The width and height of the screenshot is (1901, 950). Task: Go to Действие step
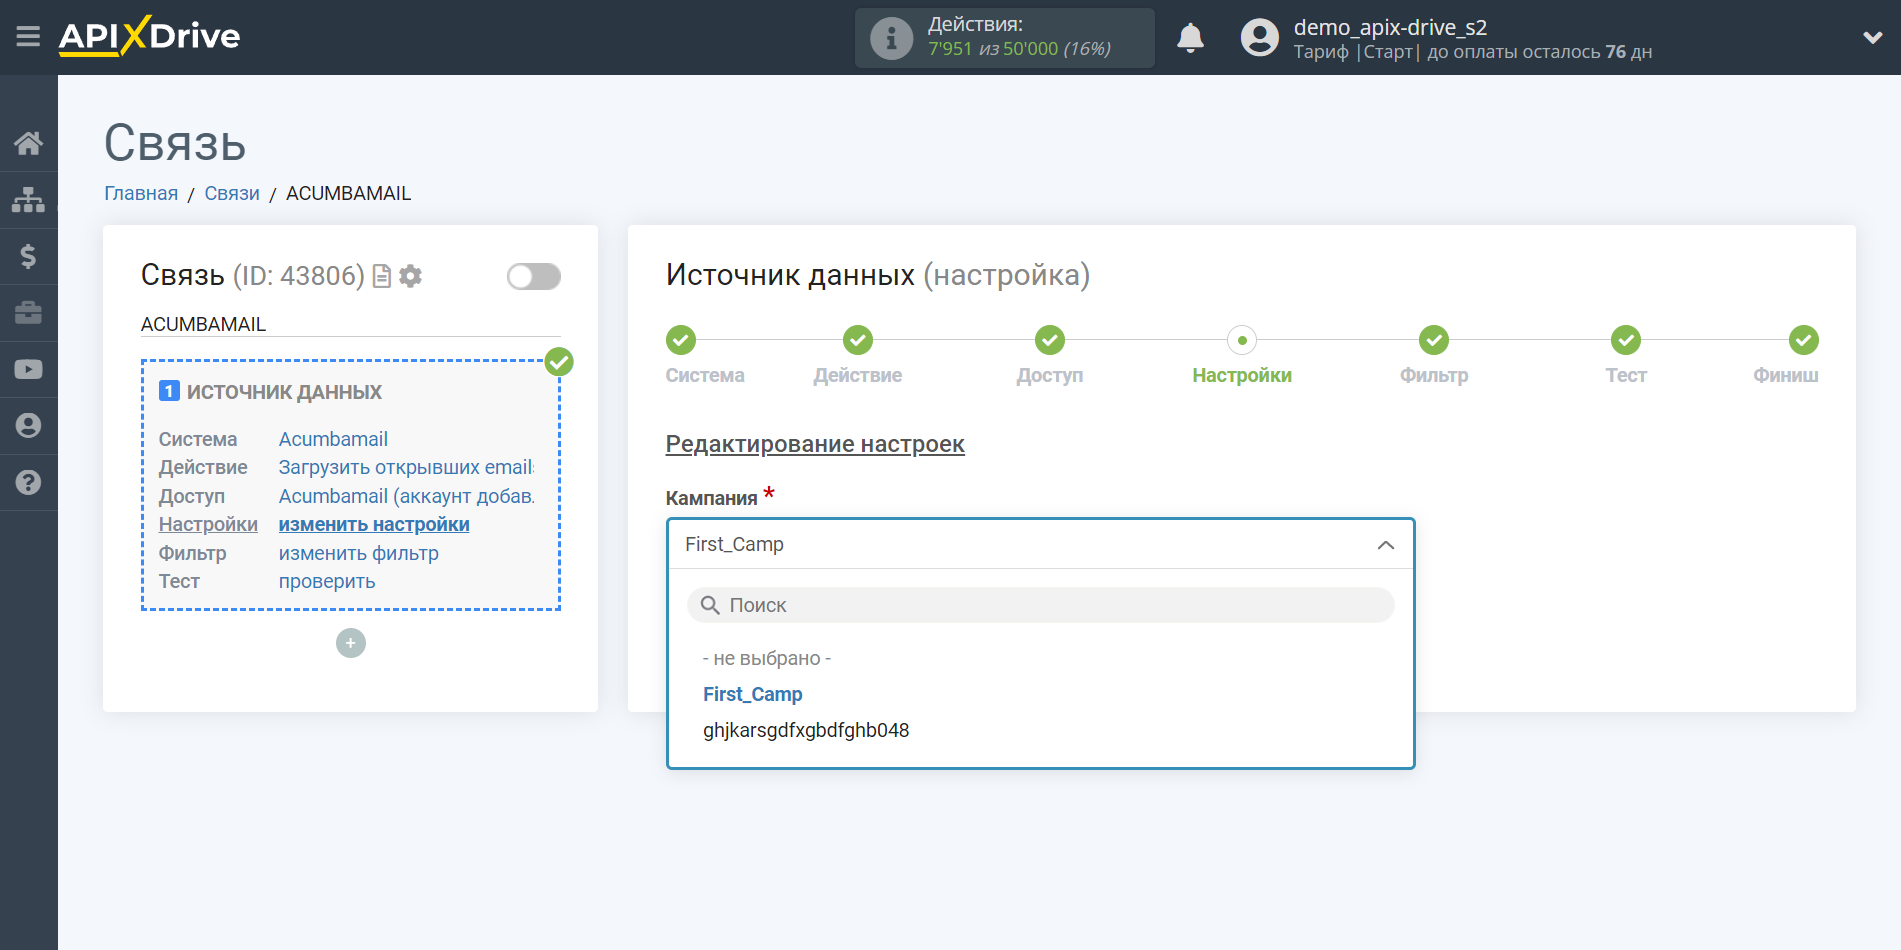click(857, 340)
